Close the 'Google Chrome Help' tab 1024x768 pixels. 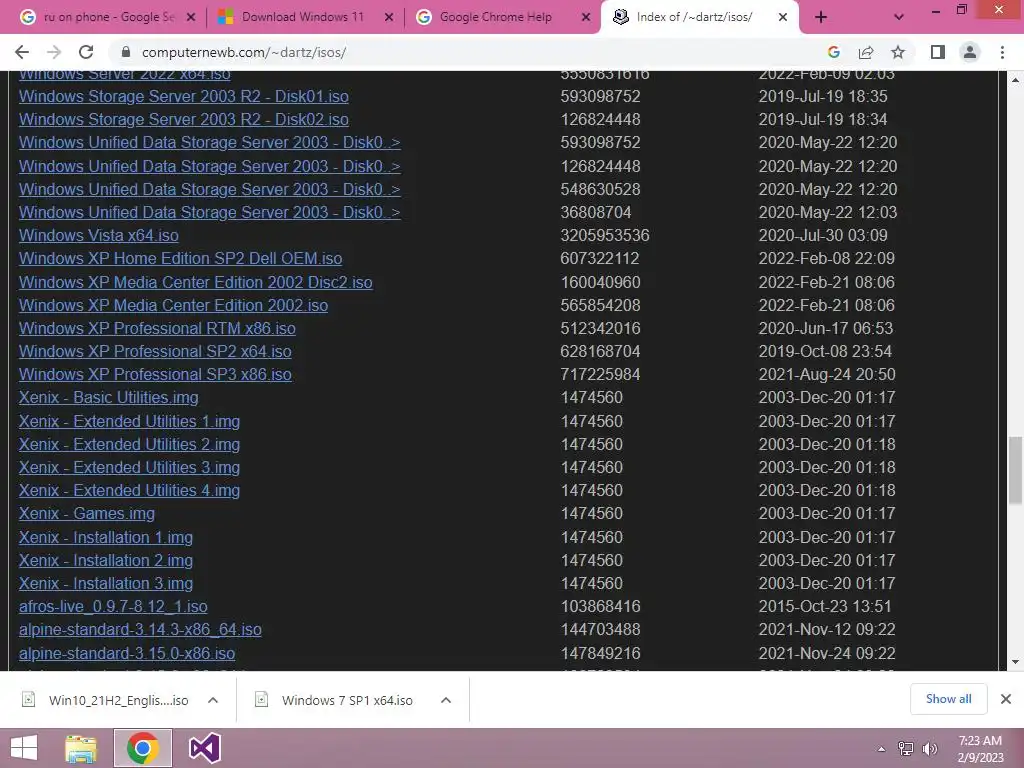(586, 18)
